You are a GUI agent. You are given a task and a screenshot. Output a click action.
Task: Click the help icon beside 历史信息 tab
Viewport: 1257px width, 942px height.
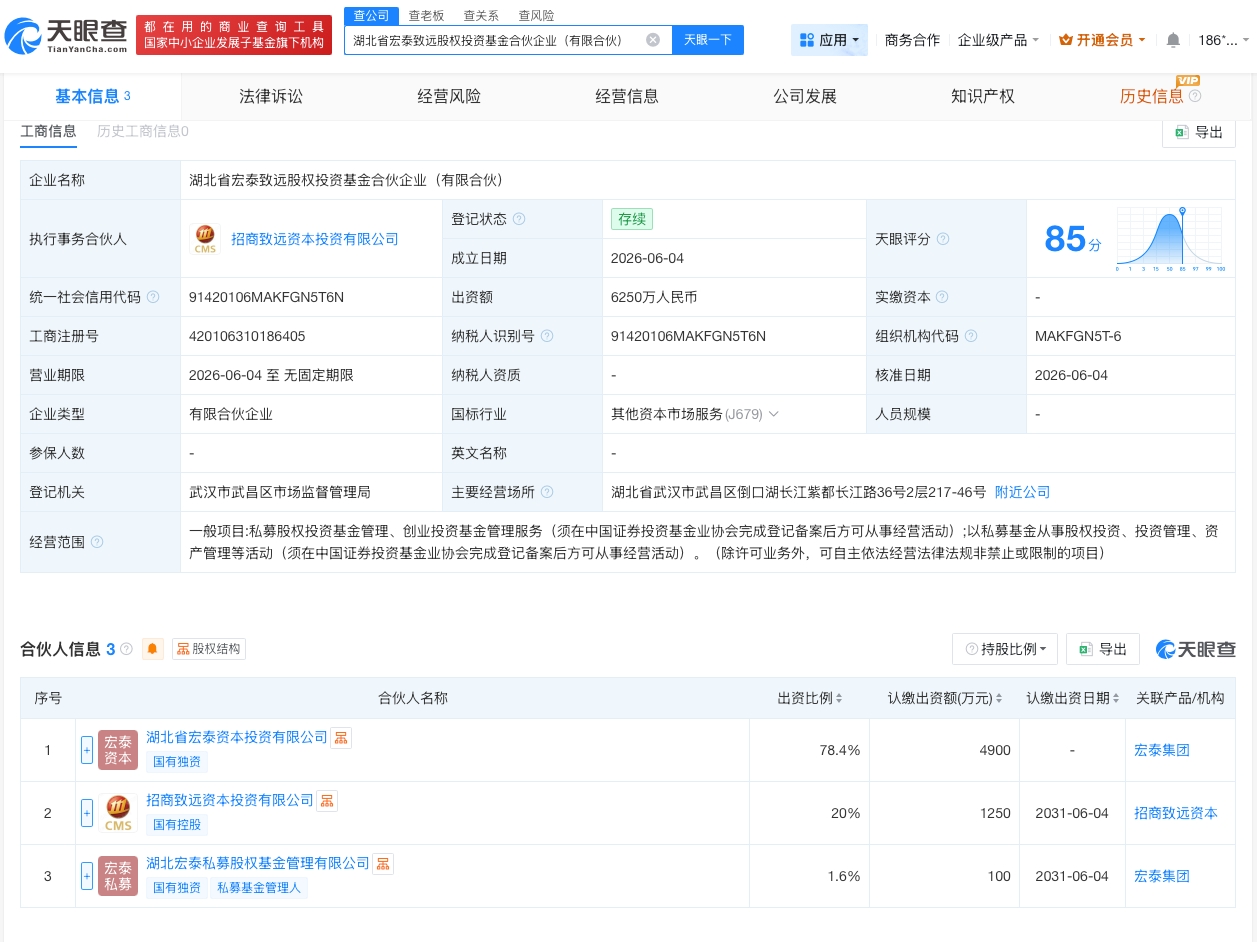[1195, 96]
